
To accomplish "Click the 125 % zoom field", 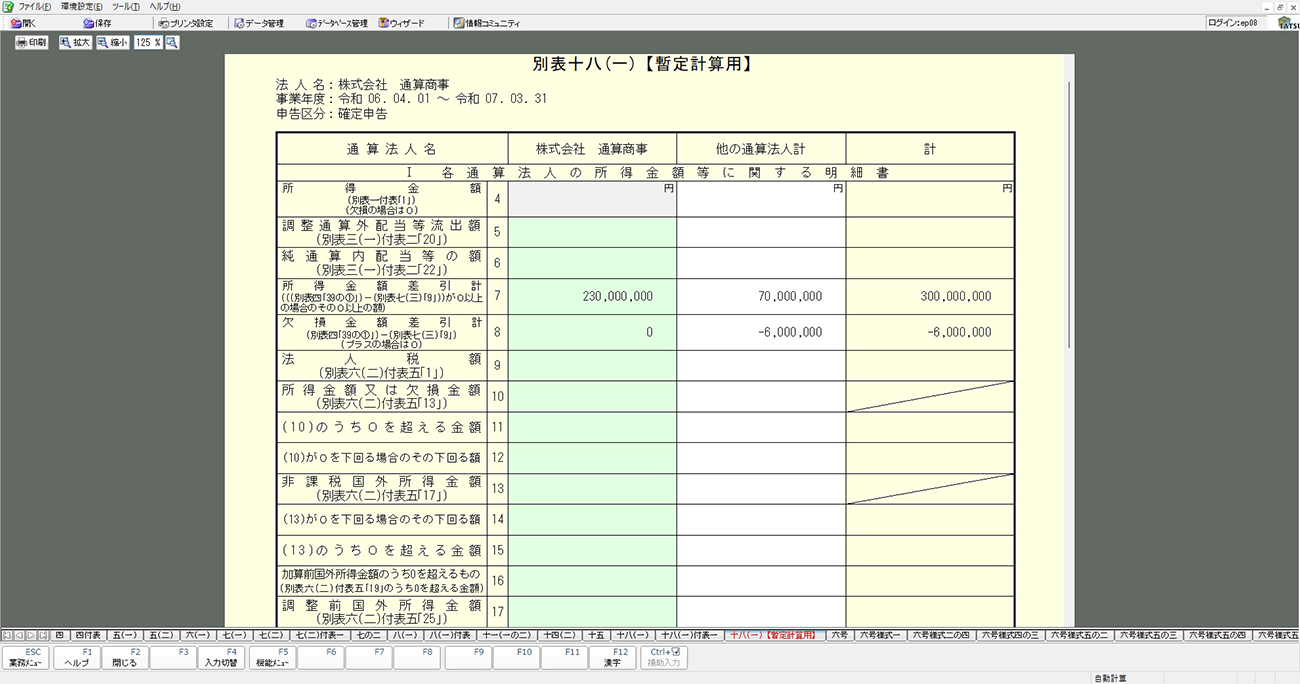I will click(x=148, y=43).
